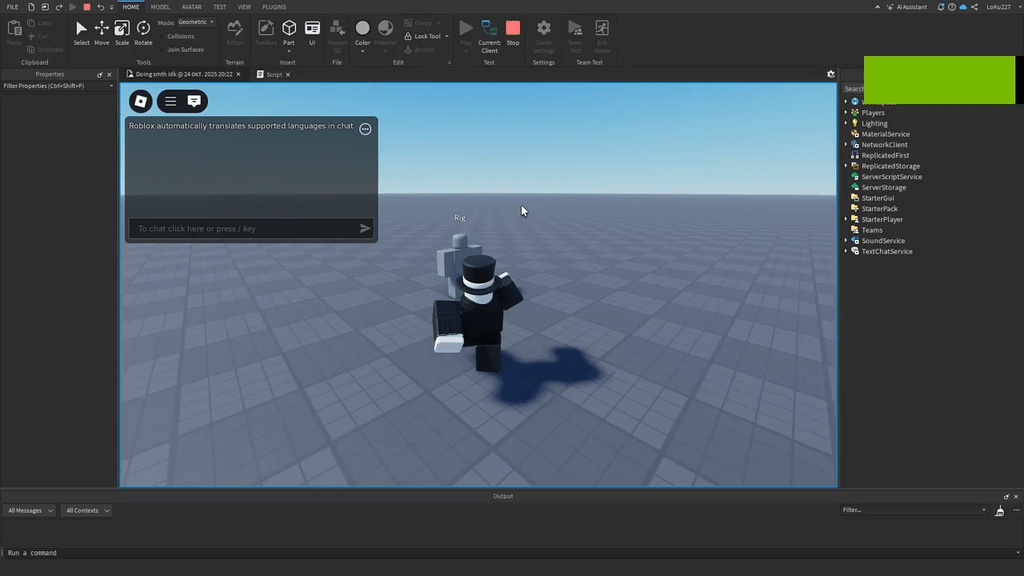1024x576 pixels.
Task: Open the FILE menu
Action: coord(12,7)
